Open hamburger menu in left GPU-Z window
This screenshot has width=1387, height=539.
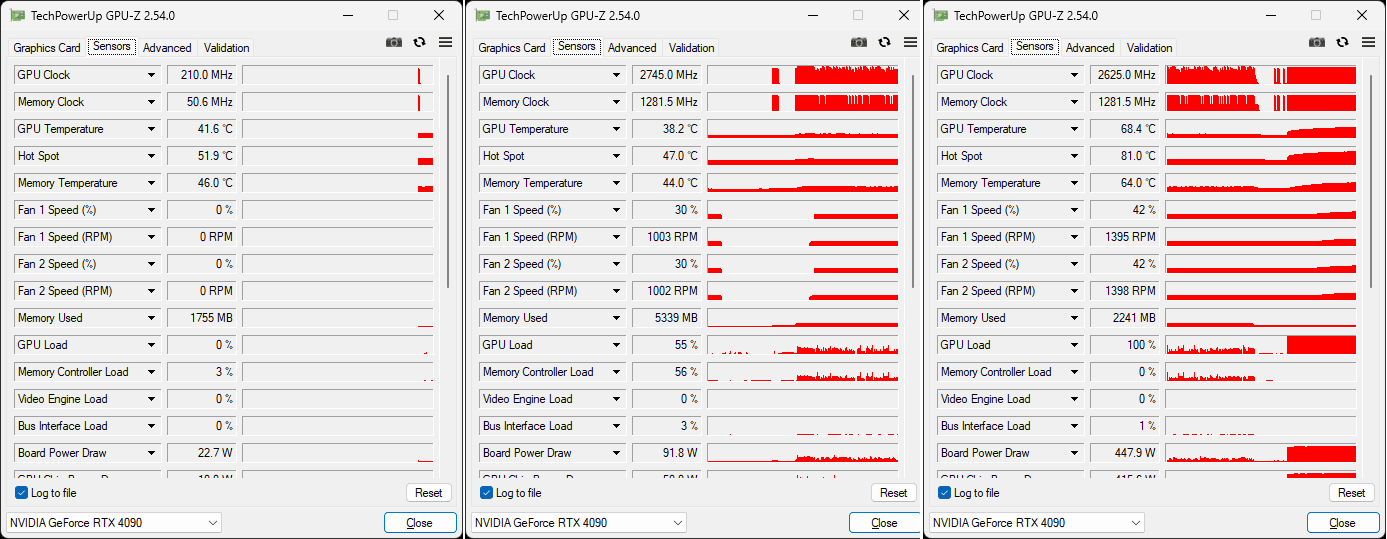445,42
